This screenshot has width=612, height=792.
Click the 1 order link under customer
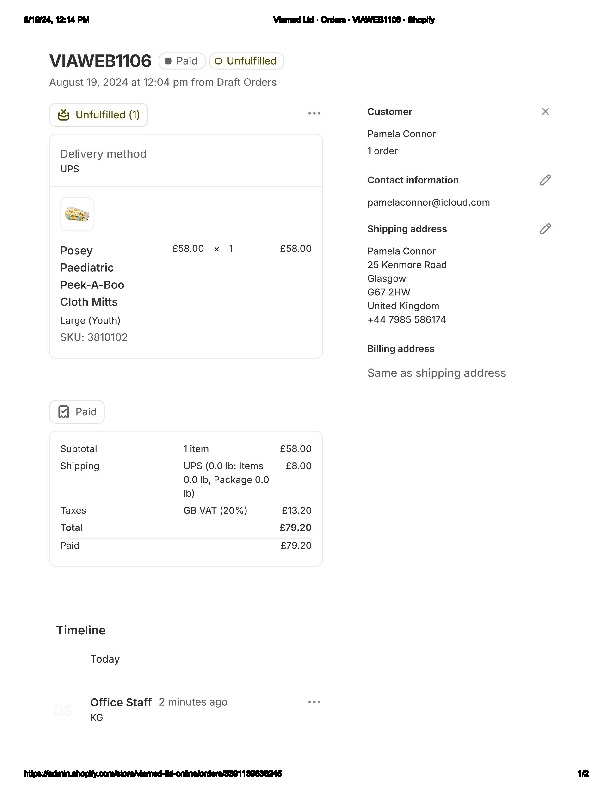(382, 151)
